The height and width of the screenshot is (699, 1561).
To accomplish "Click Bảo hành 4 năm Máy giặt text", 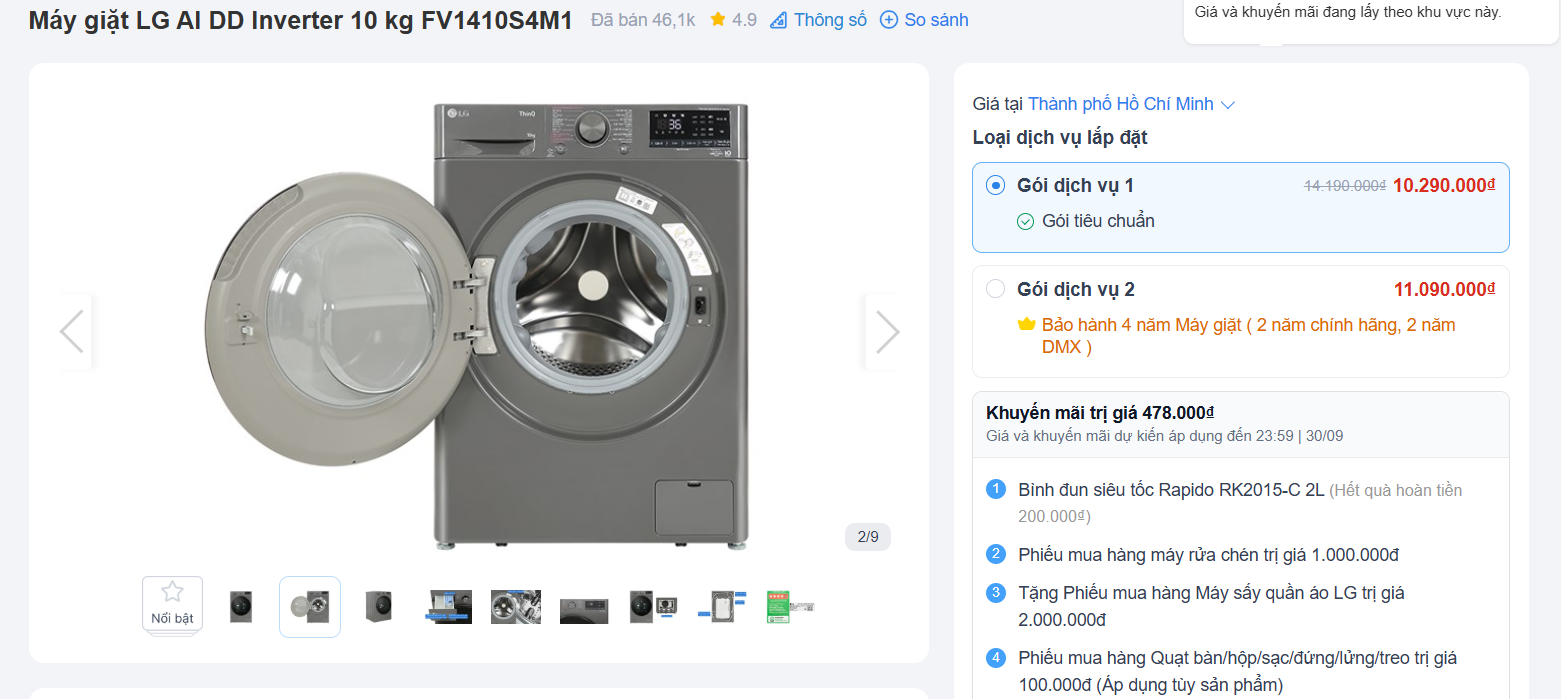I will click(1249, 336).
